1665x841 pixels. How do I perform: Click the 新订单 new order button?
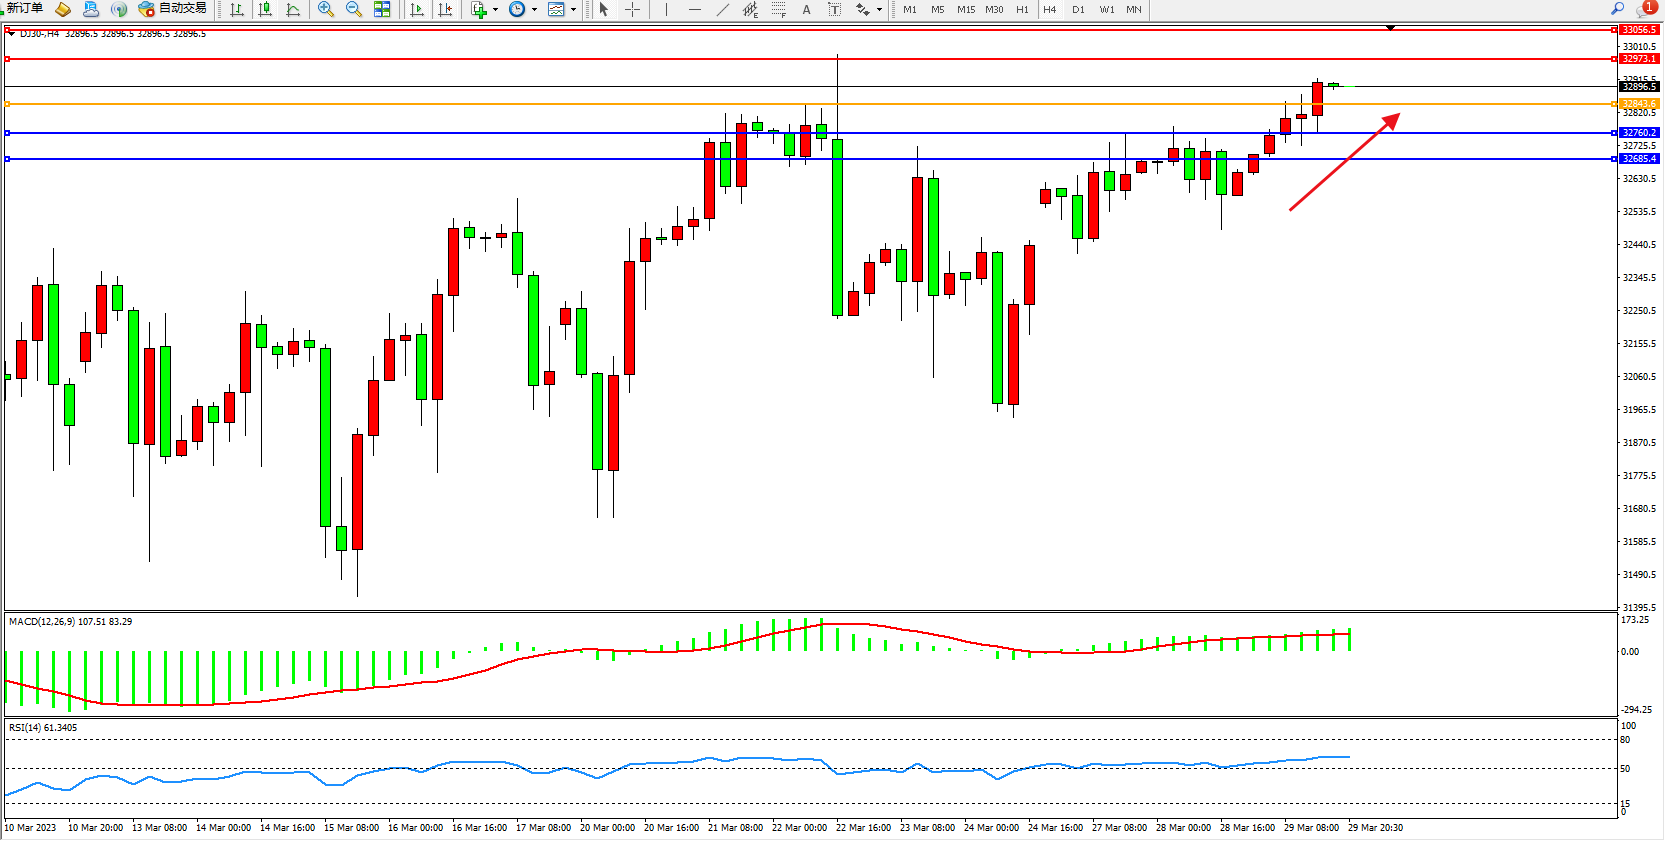24,8
